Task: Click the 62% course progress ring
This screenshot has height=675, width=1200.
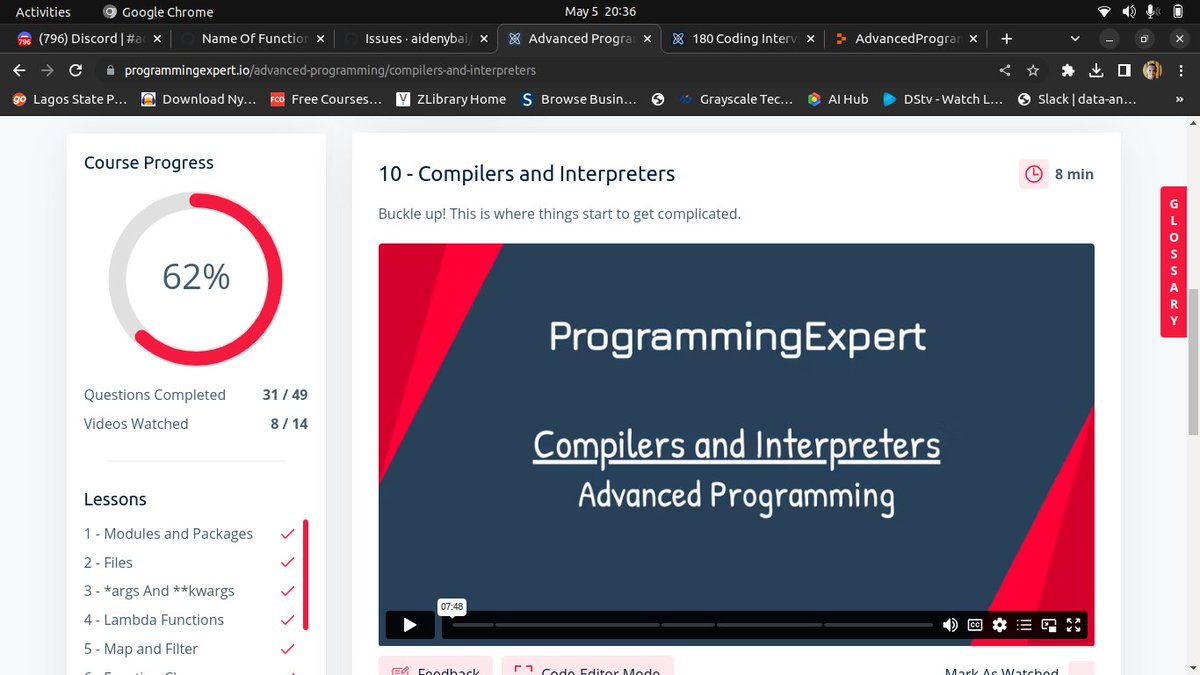Action: point(196,278)
